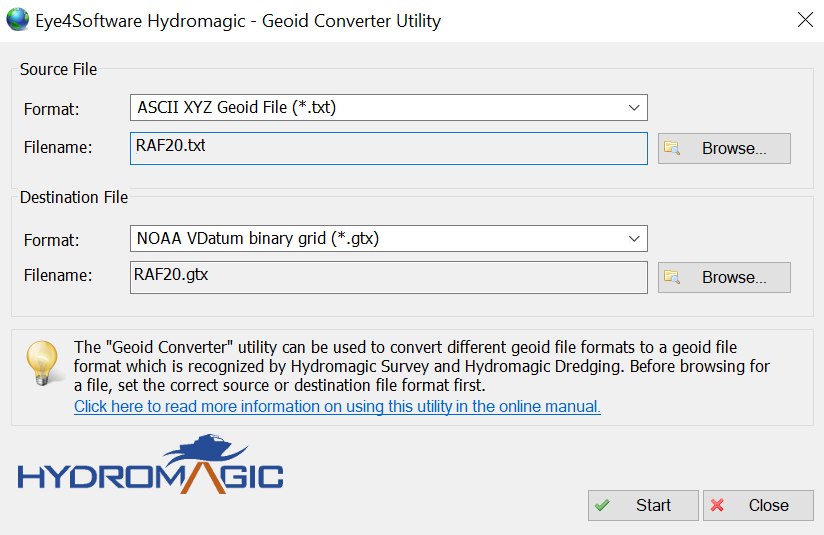Click the globe application icon in title bar
824x535 pixels.
point(18,20)
